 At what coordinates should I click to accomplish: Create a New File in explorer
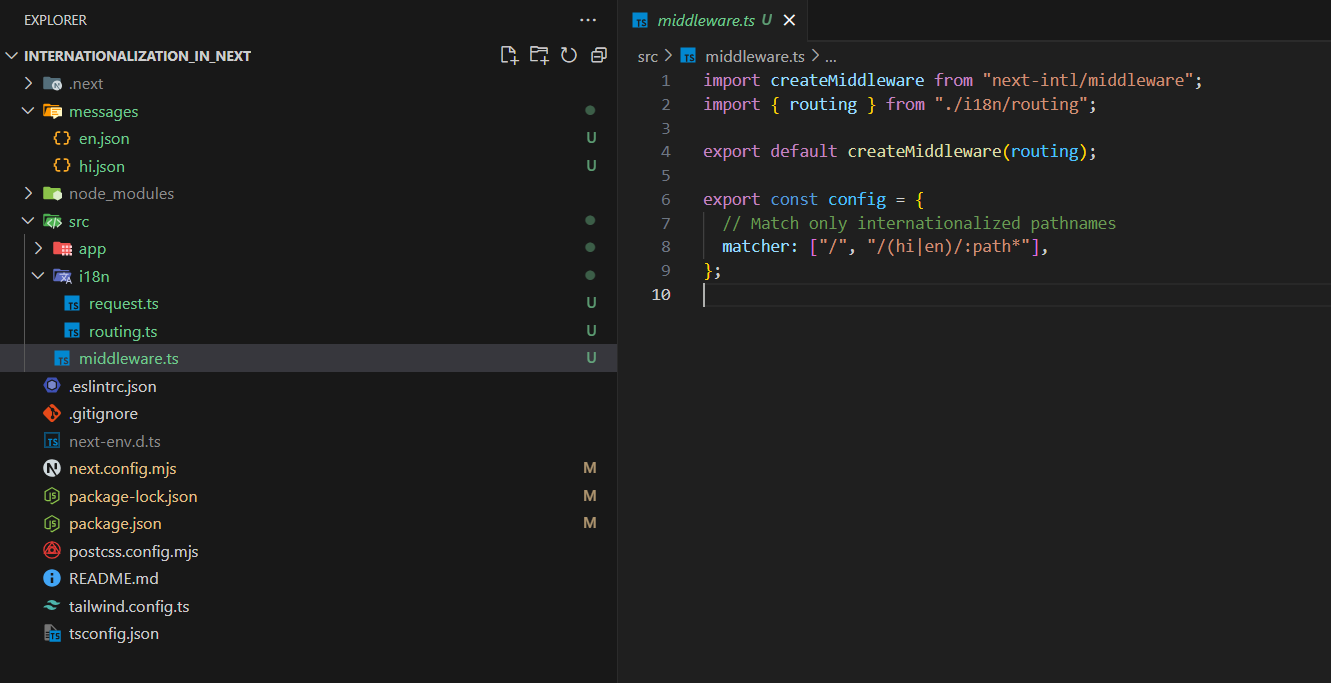tap(509, 55)
